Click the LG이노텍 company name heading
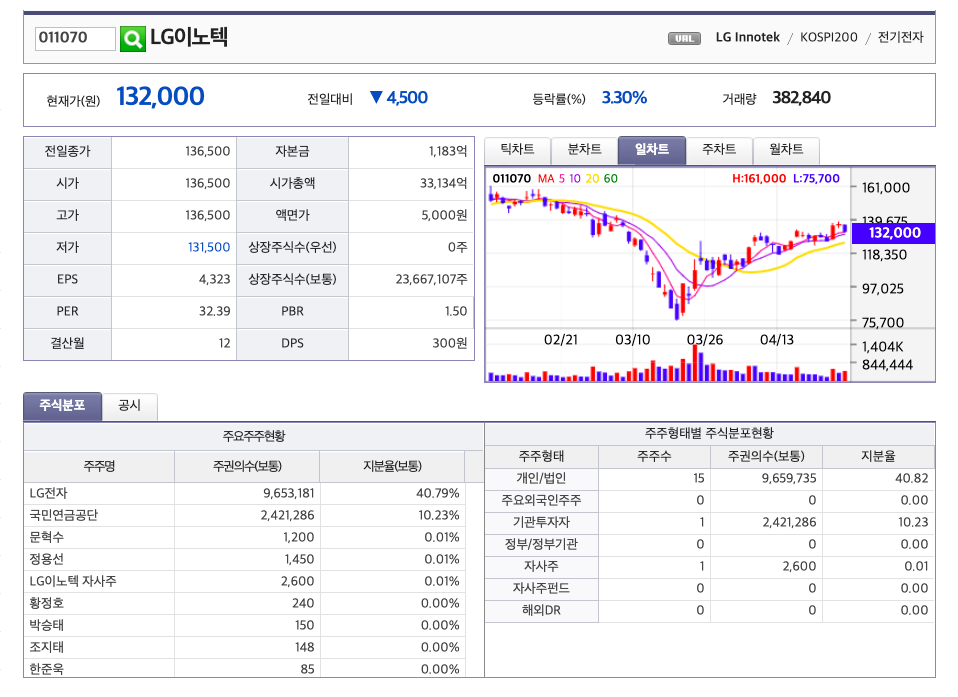 pos(189,37)
